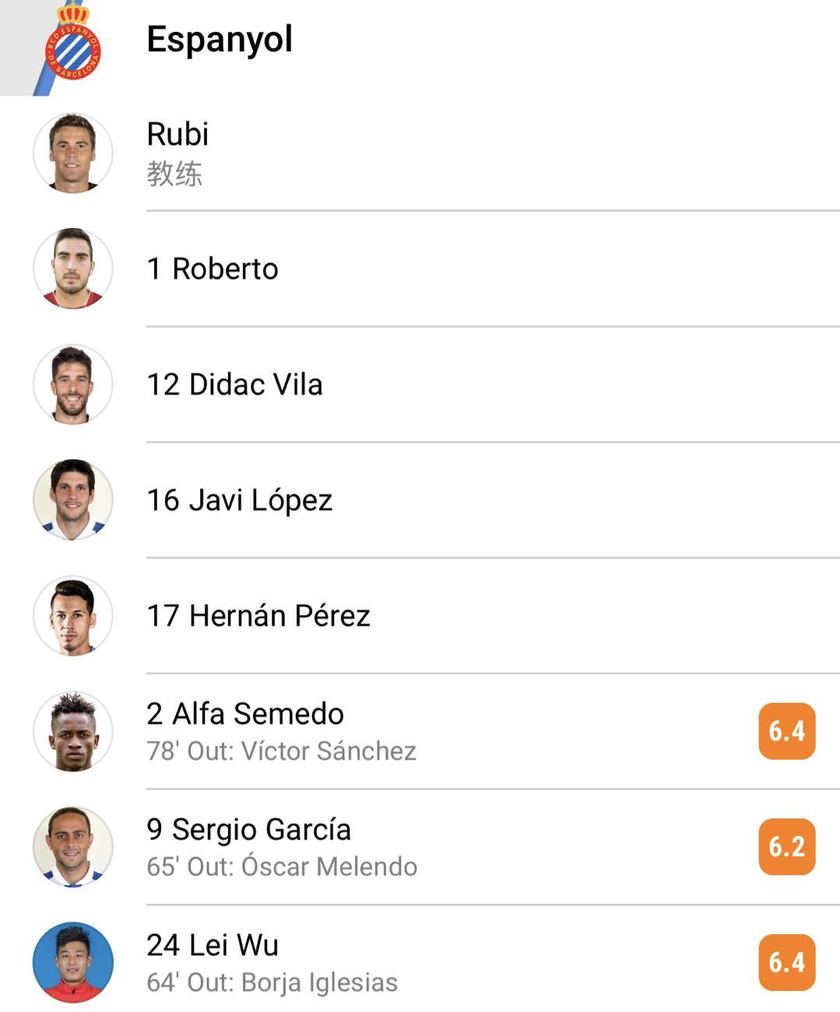Tap Alfa Semedo's 6.4 rating badge
The width and height of the screenshot is (840, 1012).
787,732
